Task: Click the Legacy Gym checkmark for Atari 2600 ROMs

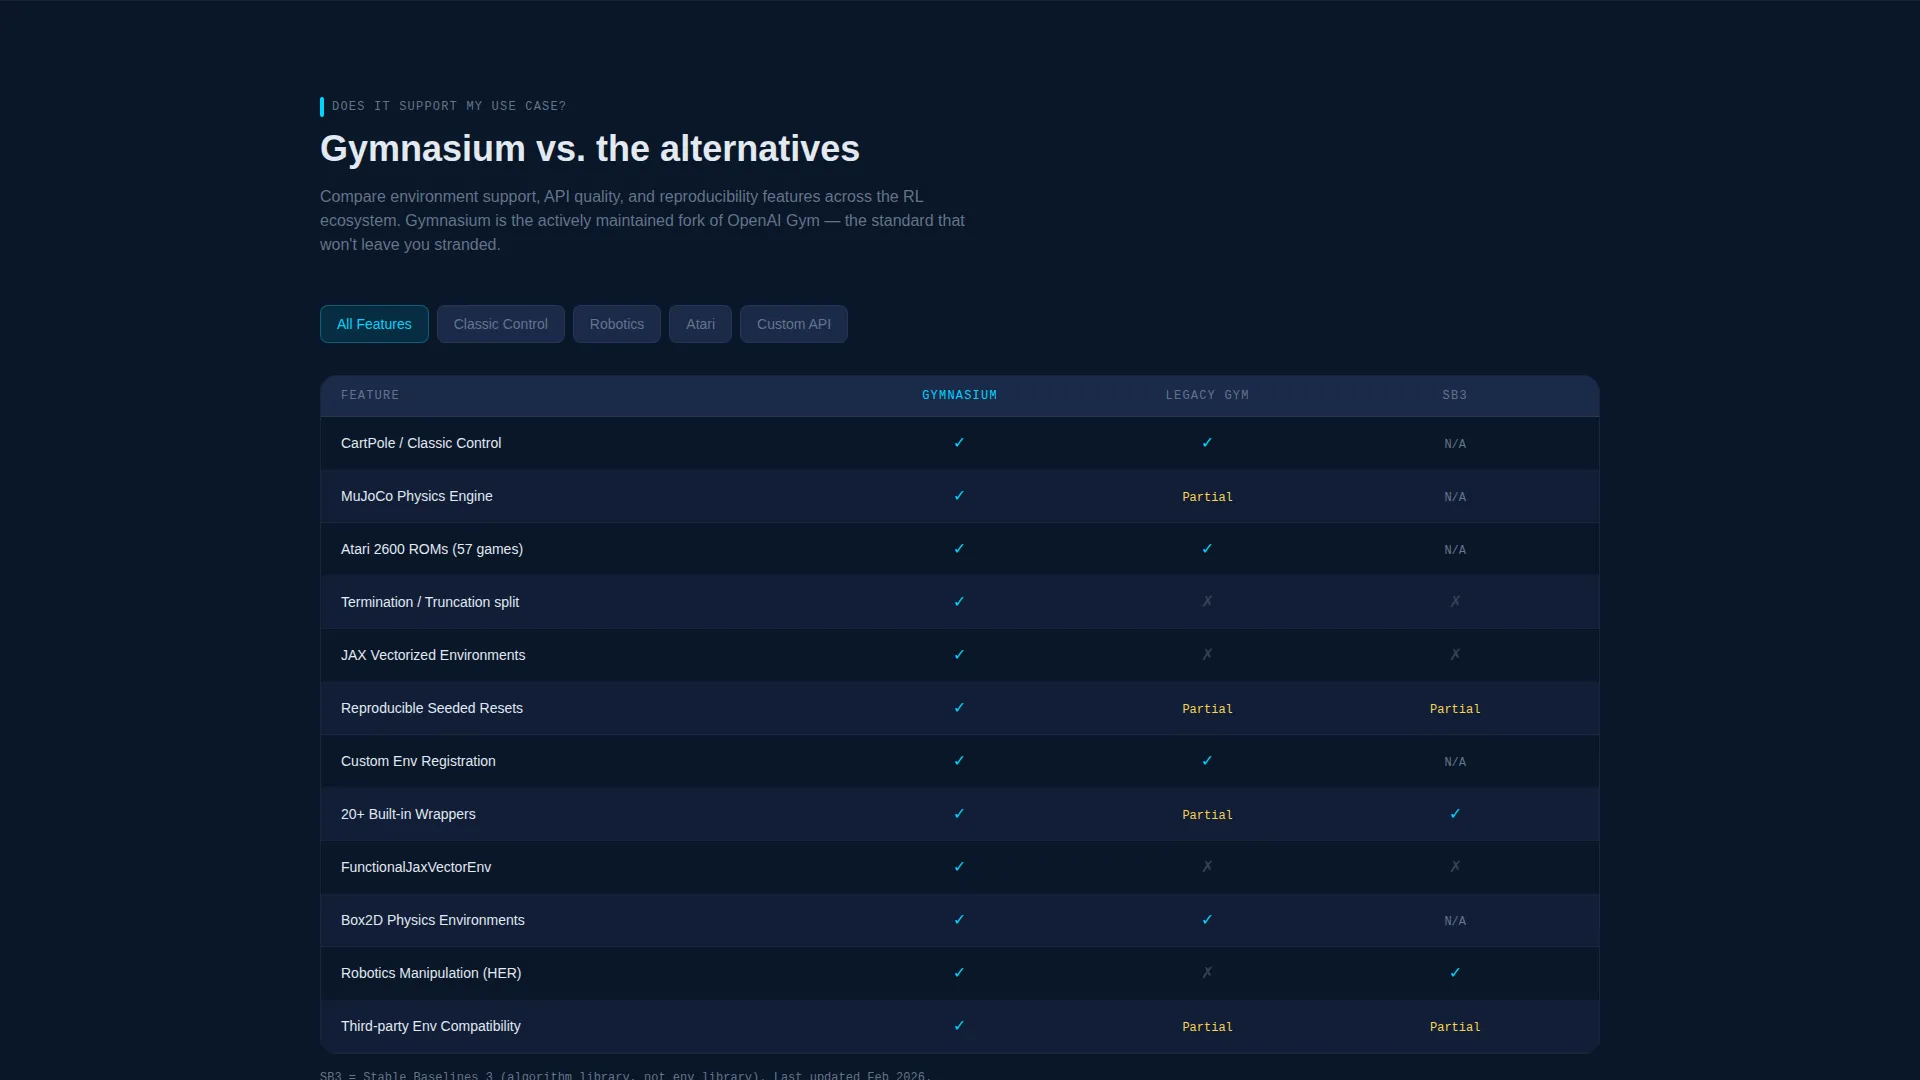Action: pyautogui.click(x=1207, y=549)
